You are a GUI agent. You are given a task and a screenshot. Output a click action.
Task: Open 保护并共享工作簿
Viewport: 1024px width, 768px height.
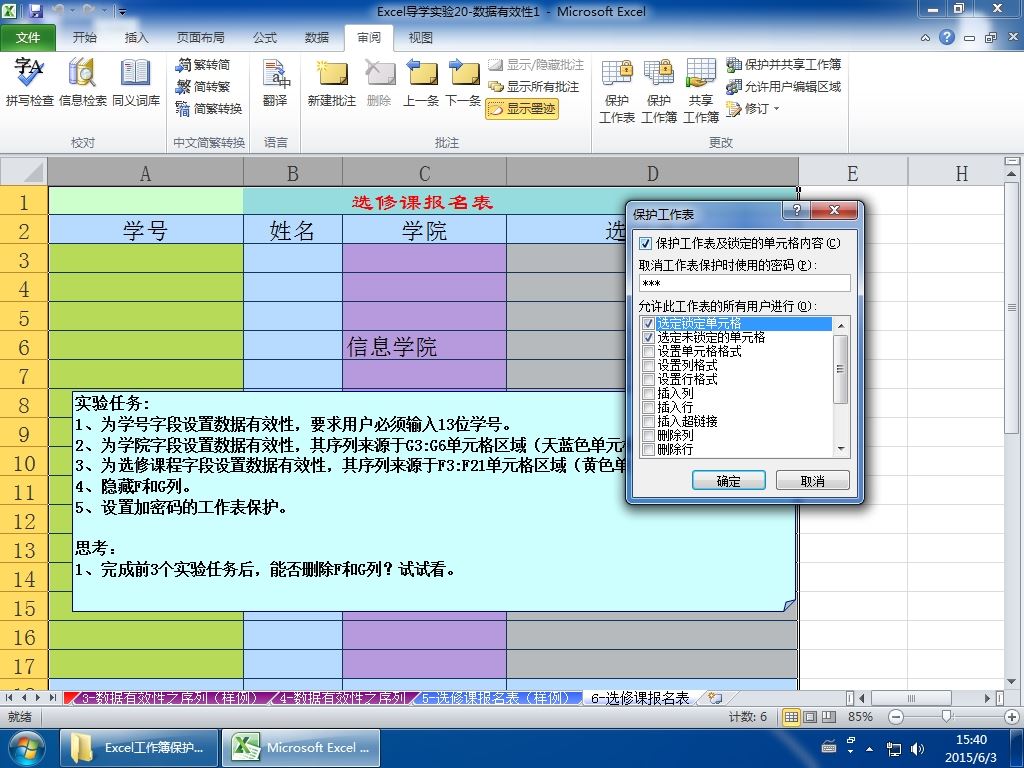tap(784, 65)
